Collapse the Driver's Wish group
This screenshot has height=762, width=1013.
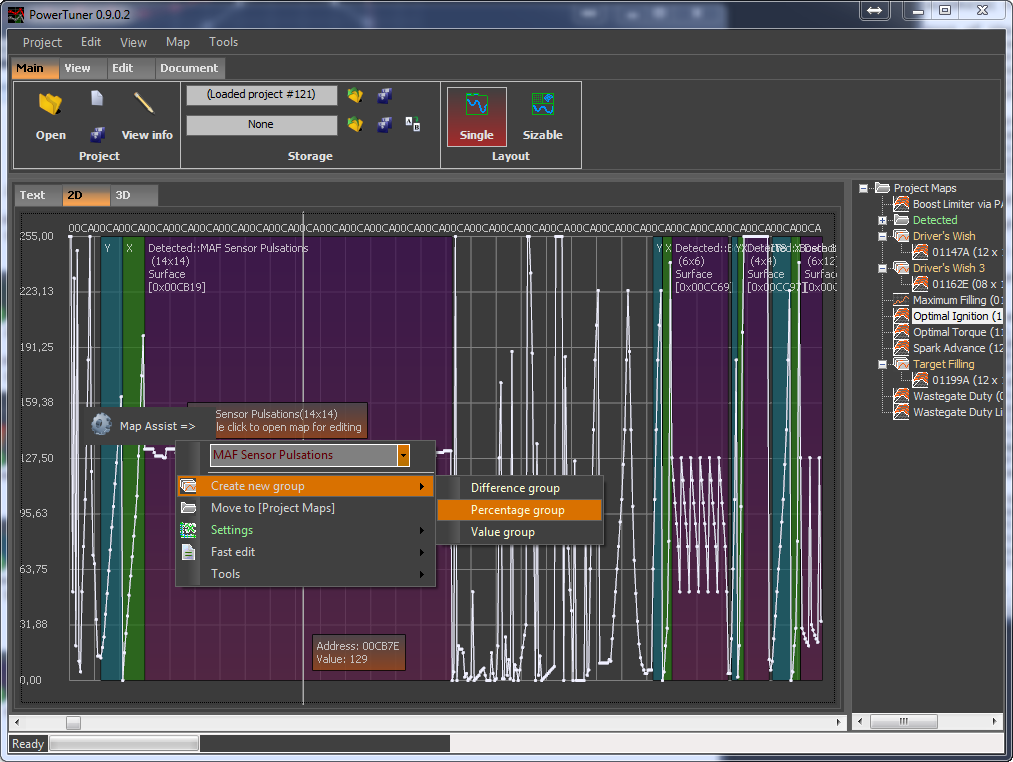tap(882, 237)
